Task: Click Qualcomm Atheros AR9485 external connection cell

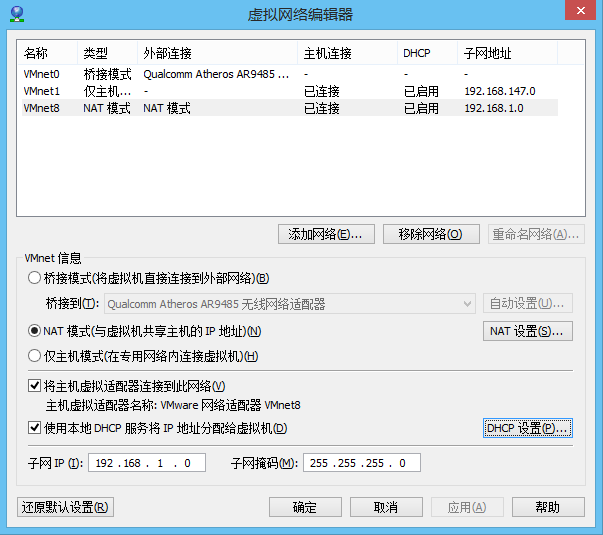Action: (216, 74)
